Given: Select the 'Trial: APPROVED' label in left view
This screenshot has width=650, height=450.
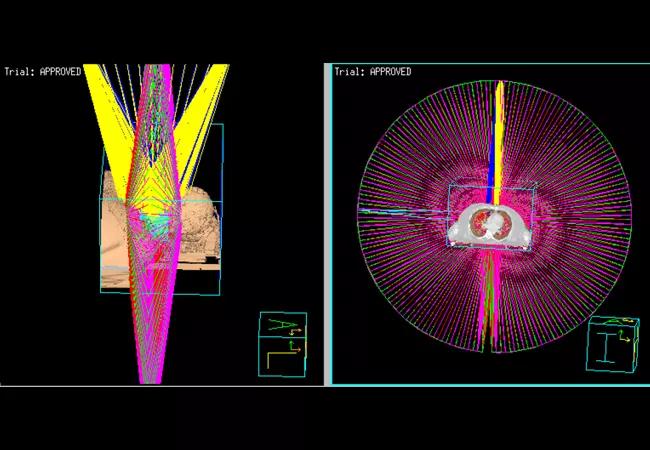Looking at the screenshot, I should point(42,72).
